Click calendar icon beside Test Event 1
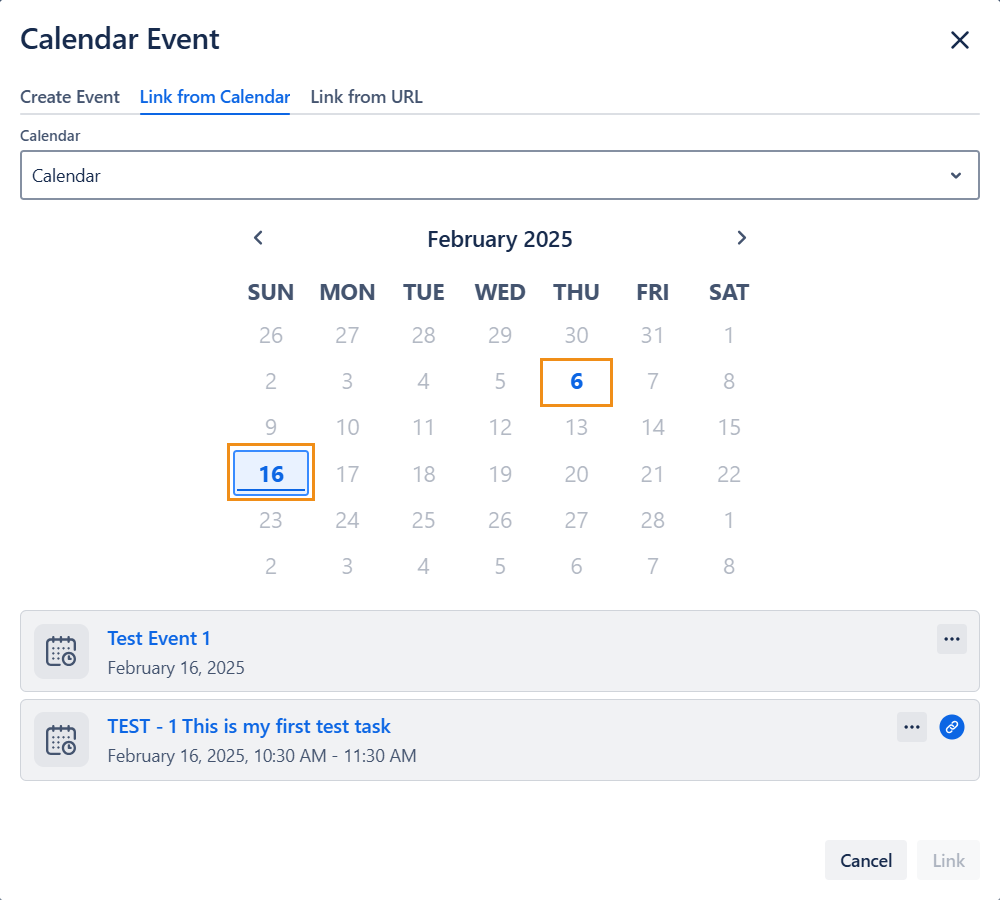 coord(61,651)
